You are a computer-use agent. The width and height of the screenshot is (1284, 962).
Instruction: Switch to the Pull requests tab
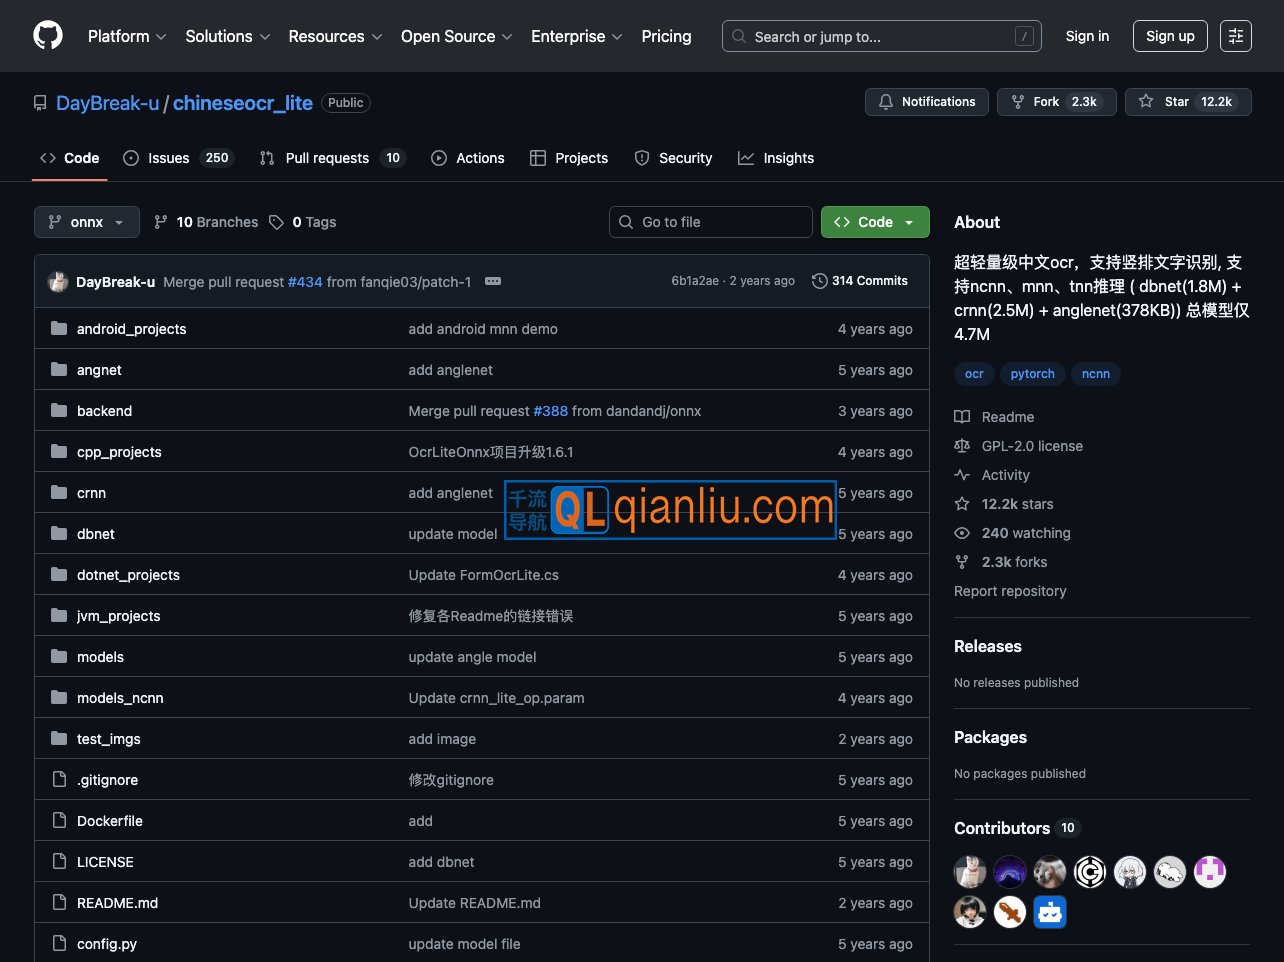point(330,158)
